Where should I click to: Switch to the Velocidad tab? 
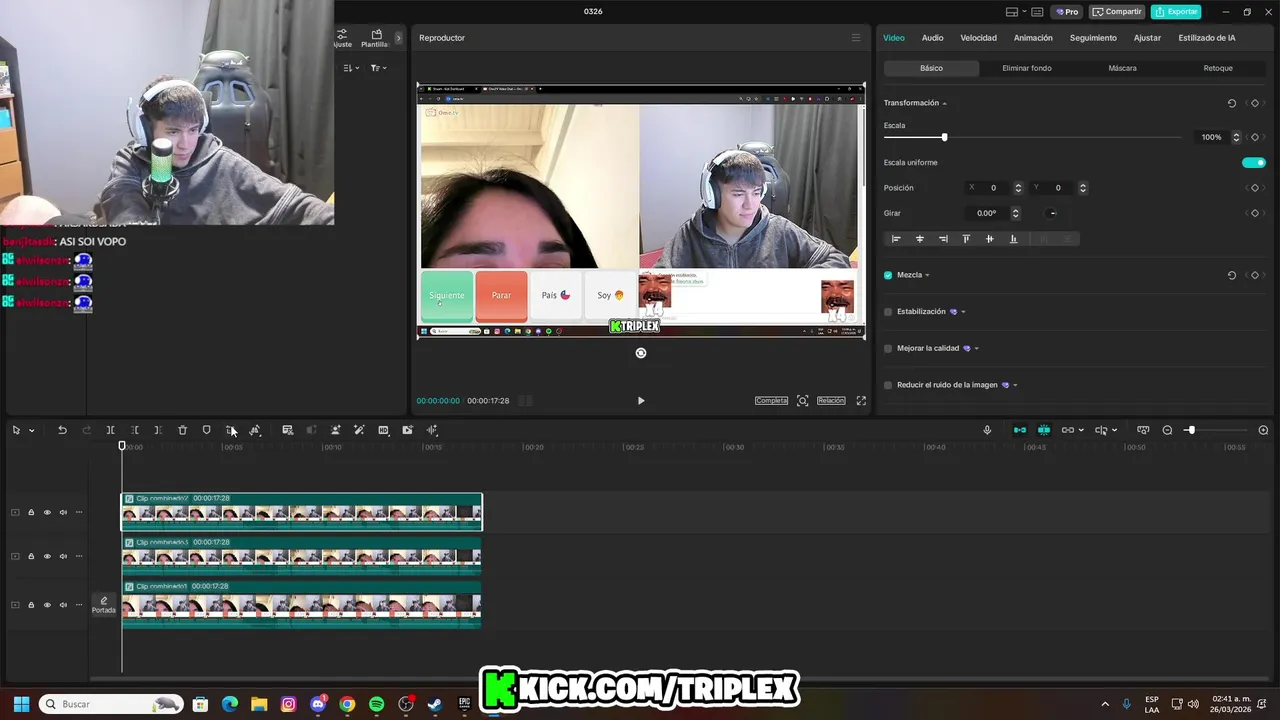coord(978,38)
